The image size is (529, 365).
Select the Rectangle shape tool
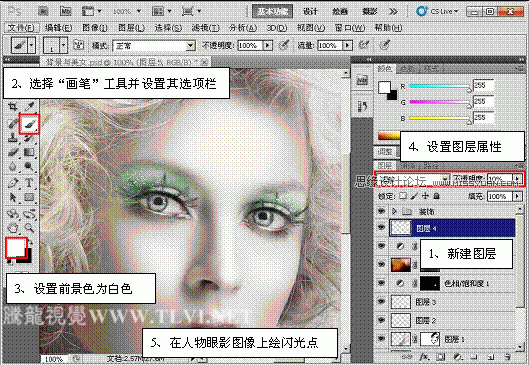(30, 197)
